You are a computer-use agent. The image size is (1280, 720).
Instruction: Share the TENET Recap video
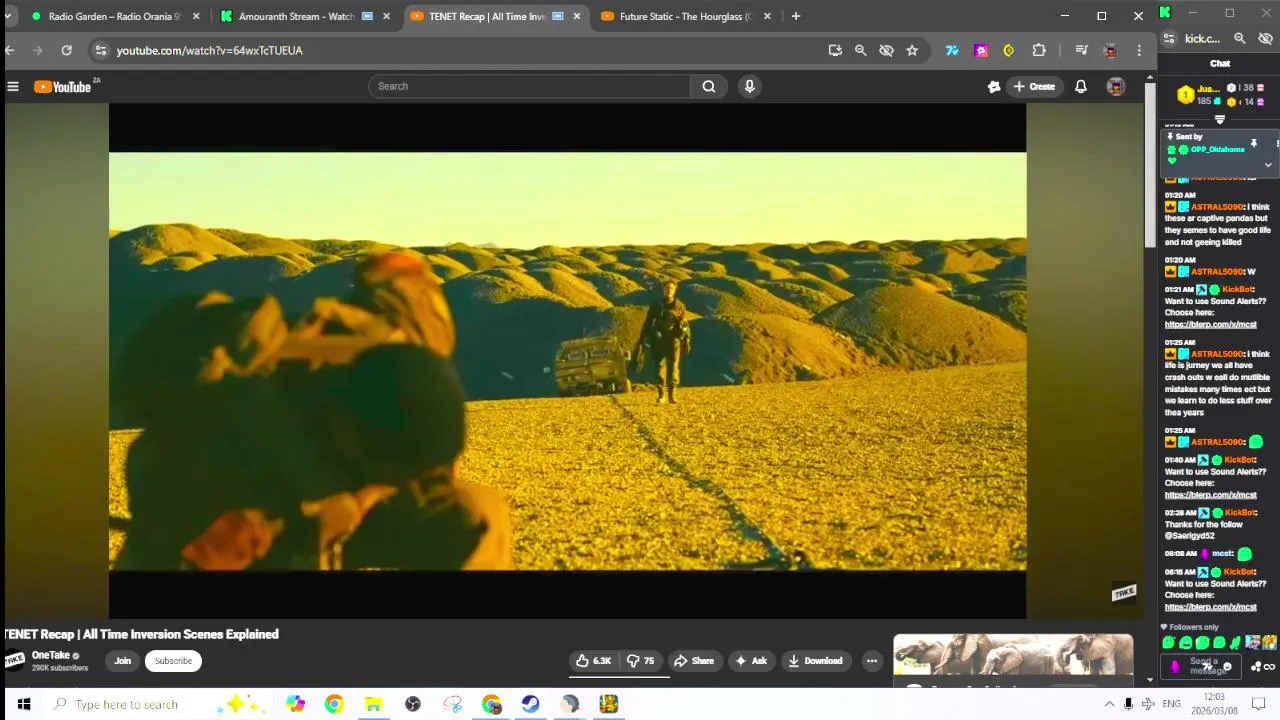(694, 661)
